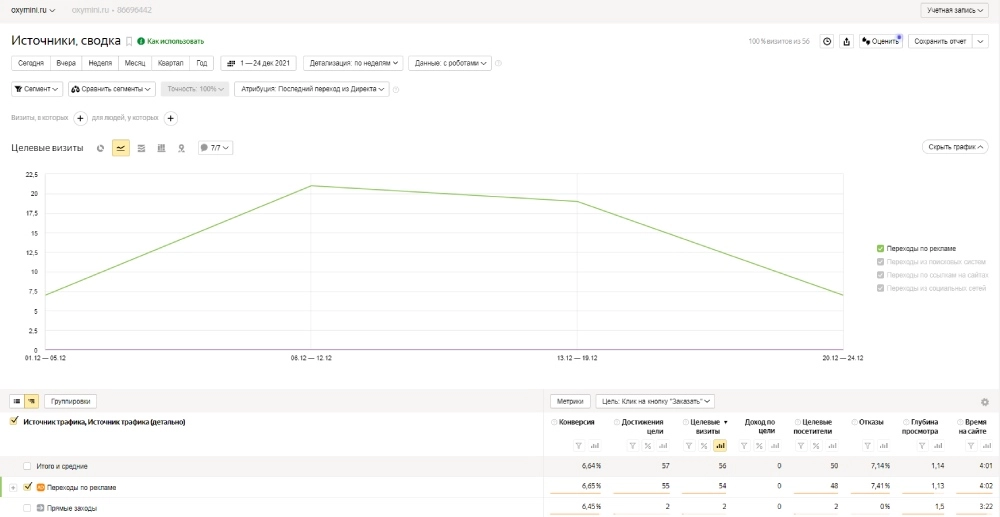Switch chart to map view

coord(181,148)
